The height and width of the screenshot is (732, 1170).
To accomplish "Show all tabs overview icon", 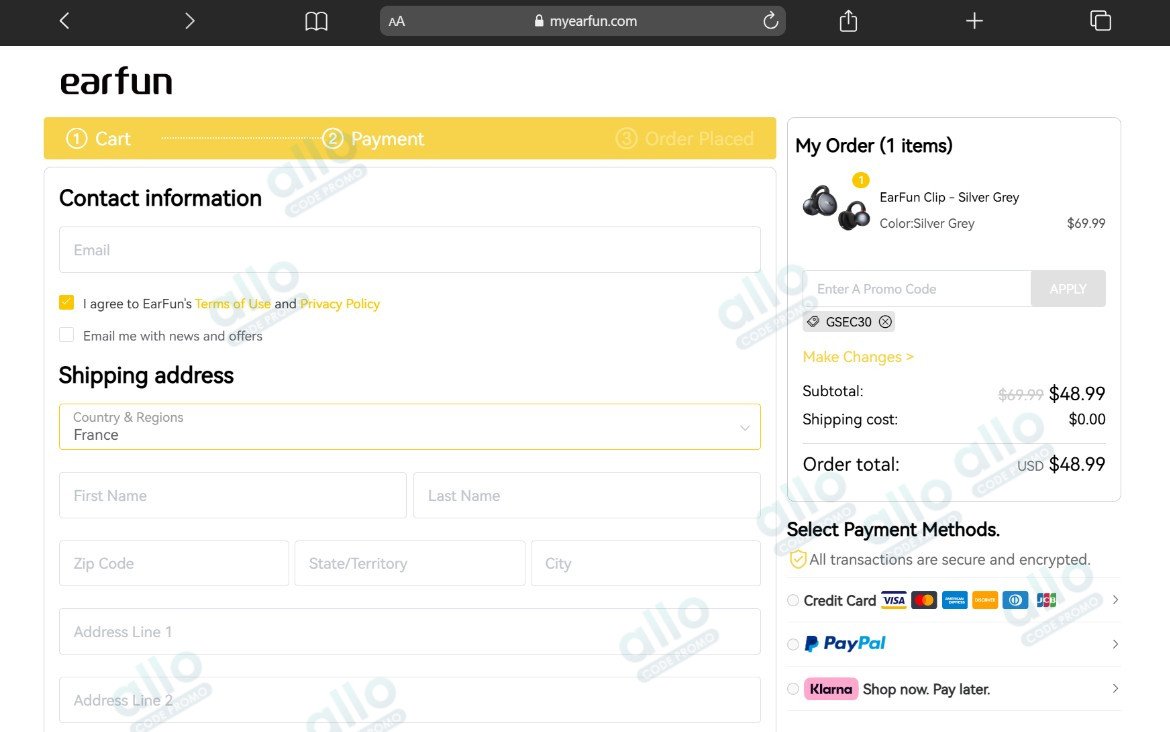I will point(1100,21).
